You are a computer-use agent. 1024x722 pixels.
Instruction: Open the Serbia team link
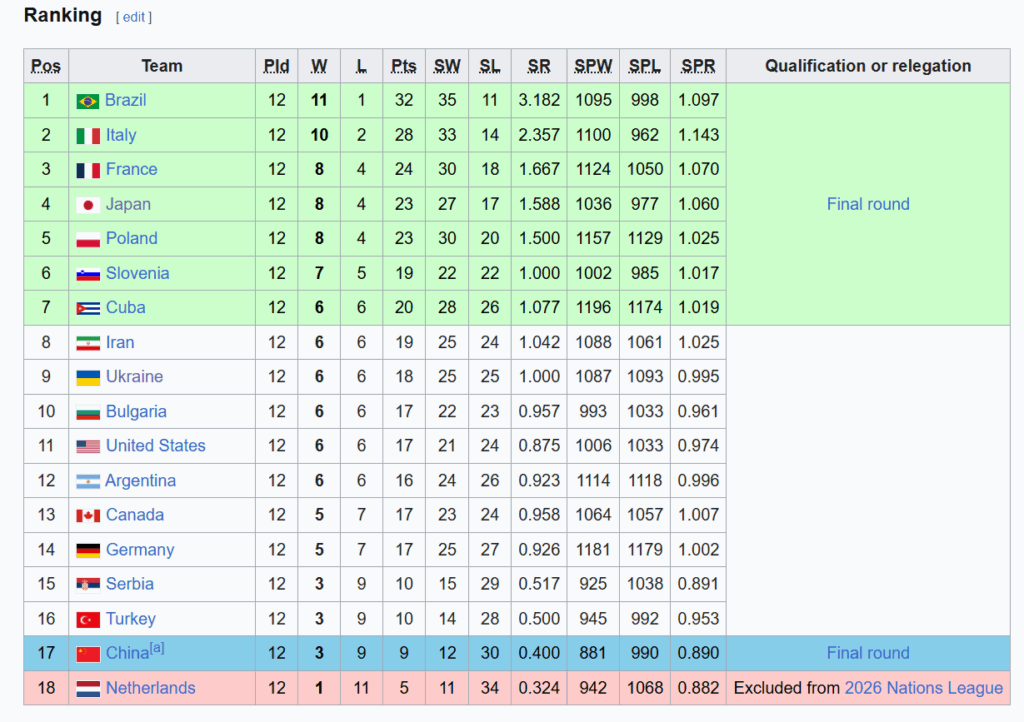[x=129, y=584]
